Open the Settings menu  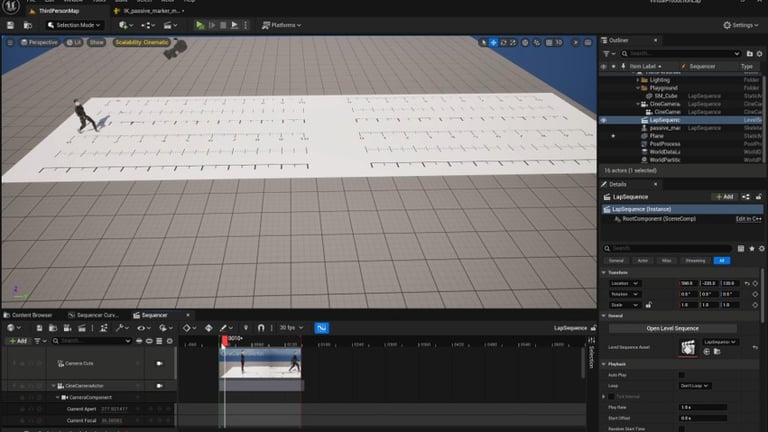742,25
